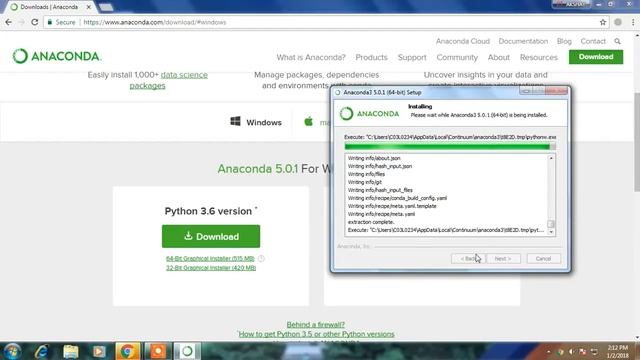
Task: Click the info icon beside 64-Bit installer
Action: [261, 258]
